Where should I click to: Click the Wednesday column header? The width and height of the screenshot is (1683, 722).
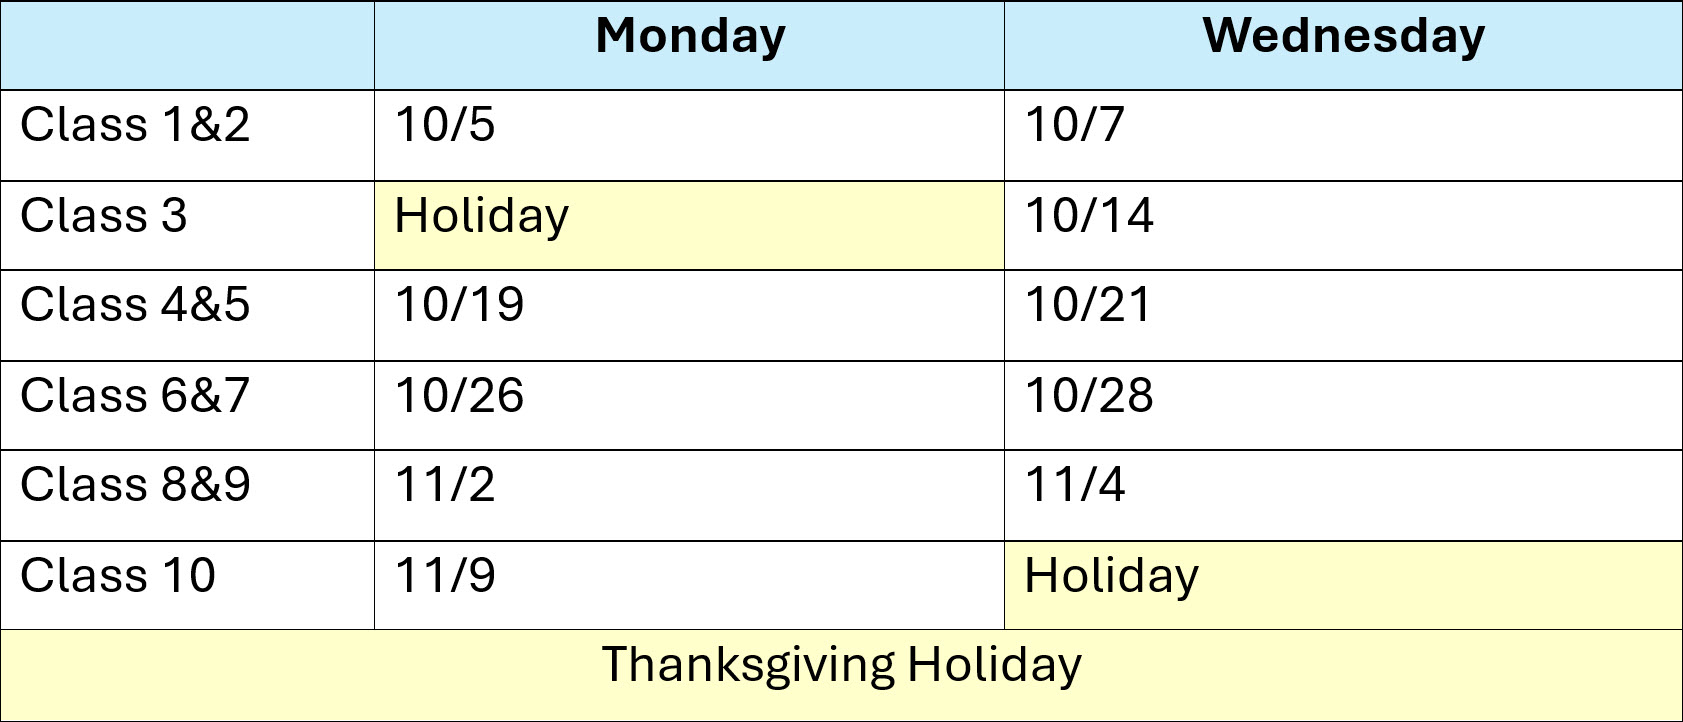coord(1343,45)
